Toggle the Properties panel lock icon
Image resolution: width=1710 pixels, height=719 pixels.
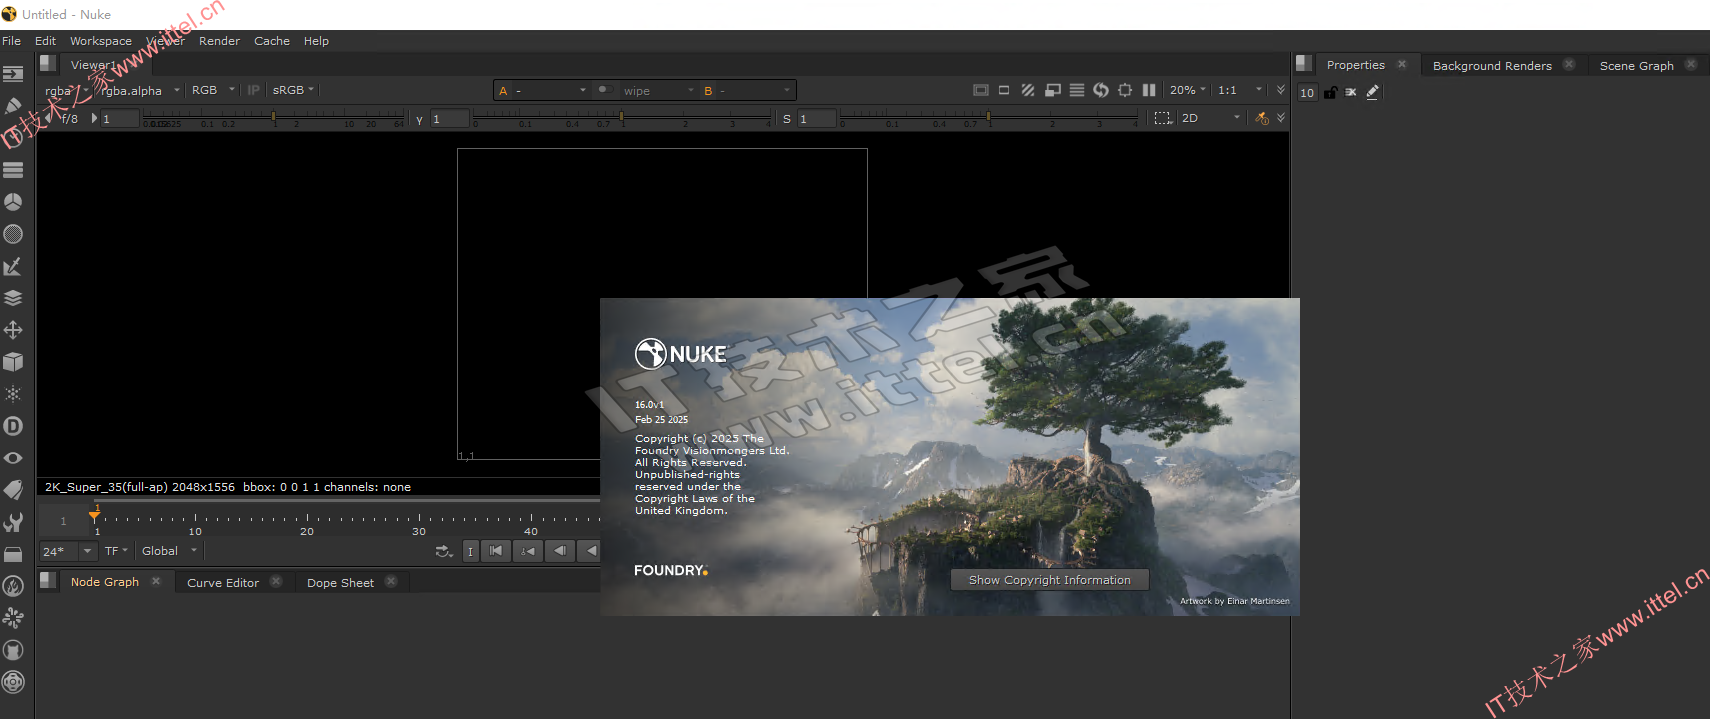[x=1330, y=92]
